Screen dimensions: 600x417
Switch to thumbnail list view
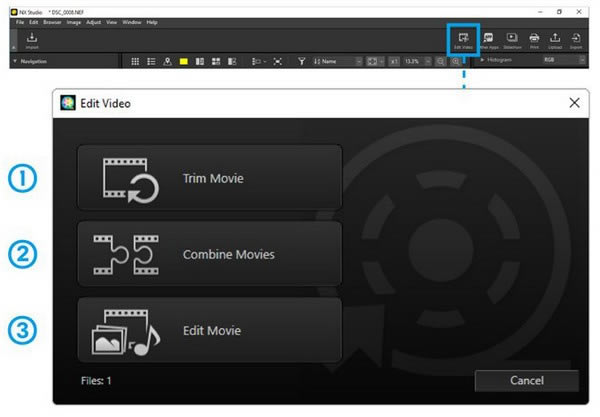pyautogui.click(x=152, y=61)
